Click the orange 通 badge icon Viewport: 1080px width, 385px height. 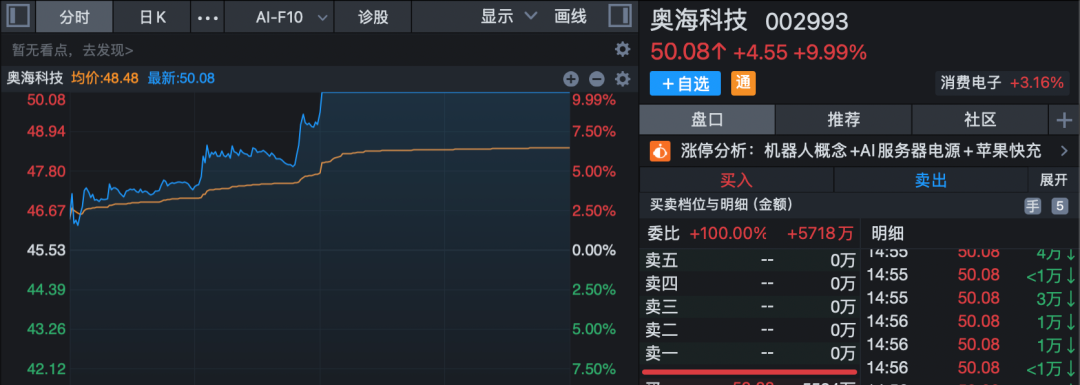(x=743, y=83)
